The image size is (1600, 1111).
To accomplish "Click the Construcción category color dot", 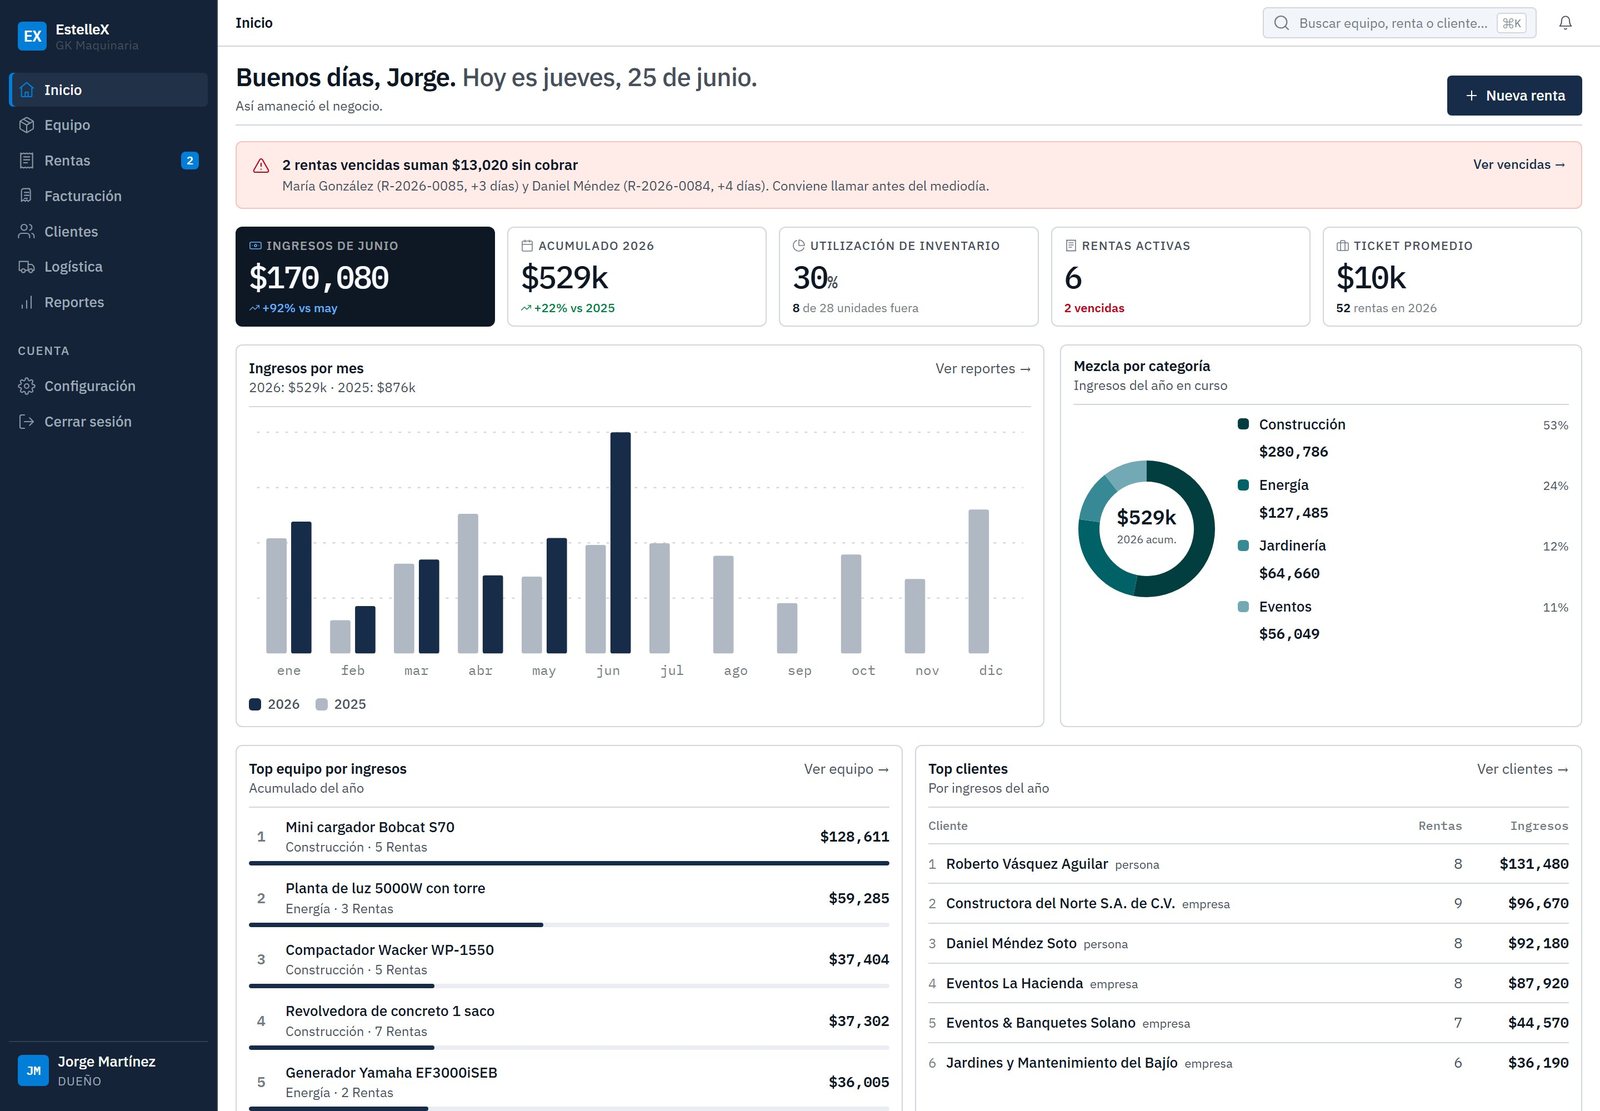I will (1243, 424).
